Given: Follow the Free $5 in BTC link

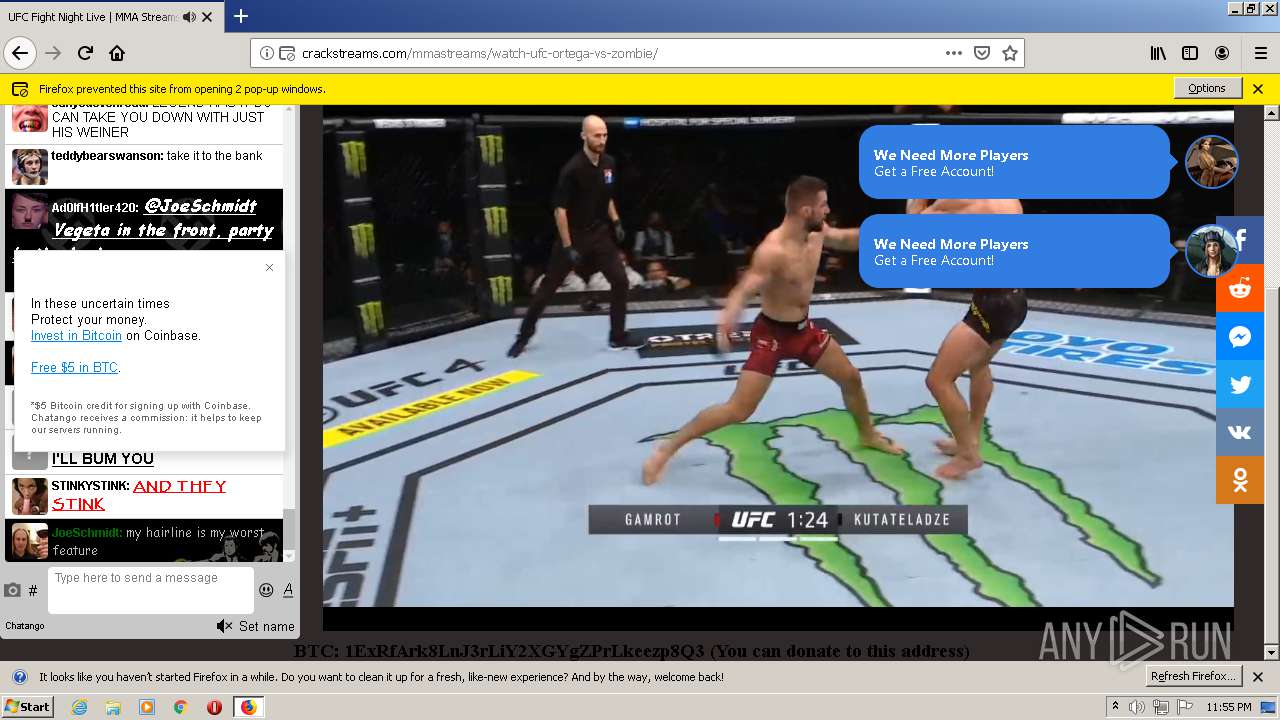Looking at the screenshot, I should (74, 368).
